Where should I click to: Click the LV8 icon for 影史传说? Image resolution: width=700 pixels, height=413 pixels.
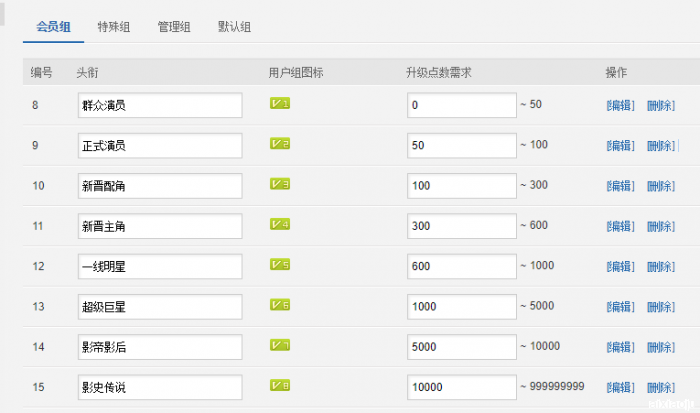point(280,385)
